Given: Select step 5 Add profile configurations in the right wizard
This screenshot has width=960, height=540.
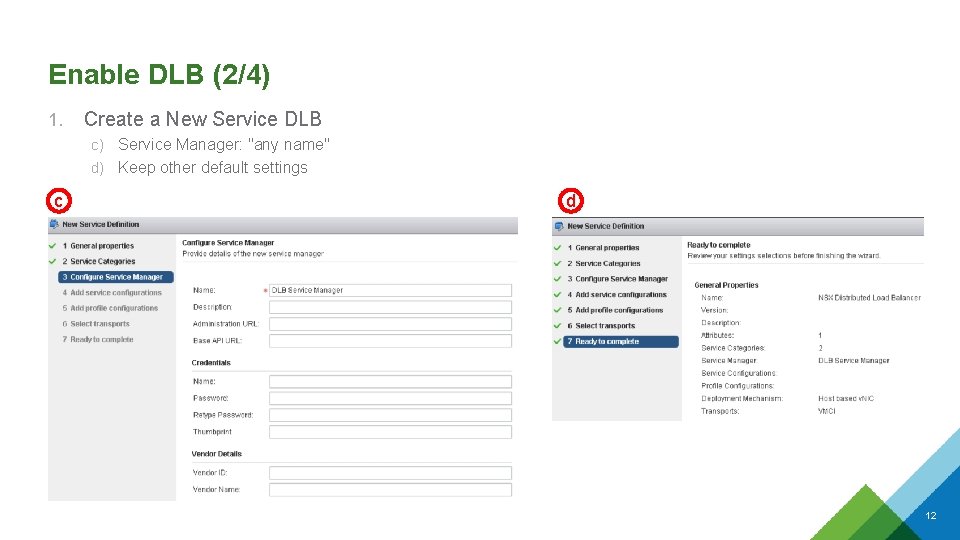Looking at the screenshot, I should point(615,310).
